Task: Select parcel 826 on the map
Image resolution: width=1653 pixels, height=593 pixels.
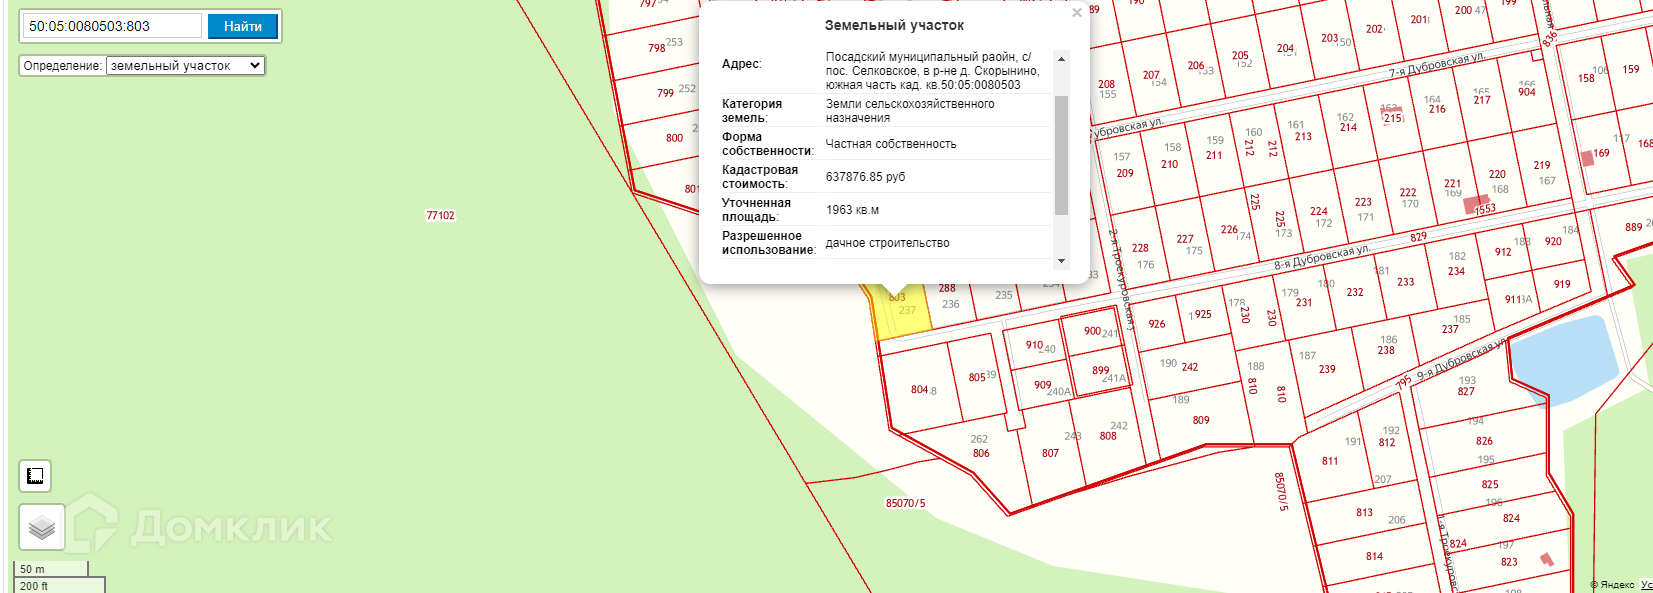Action: (1485, 441)
